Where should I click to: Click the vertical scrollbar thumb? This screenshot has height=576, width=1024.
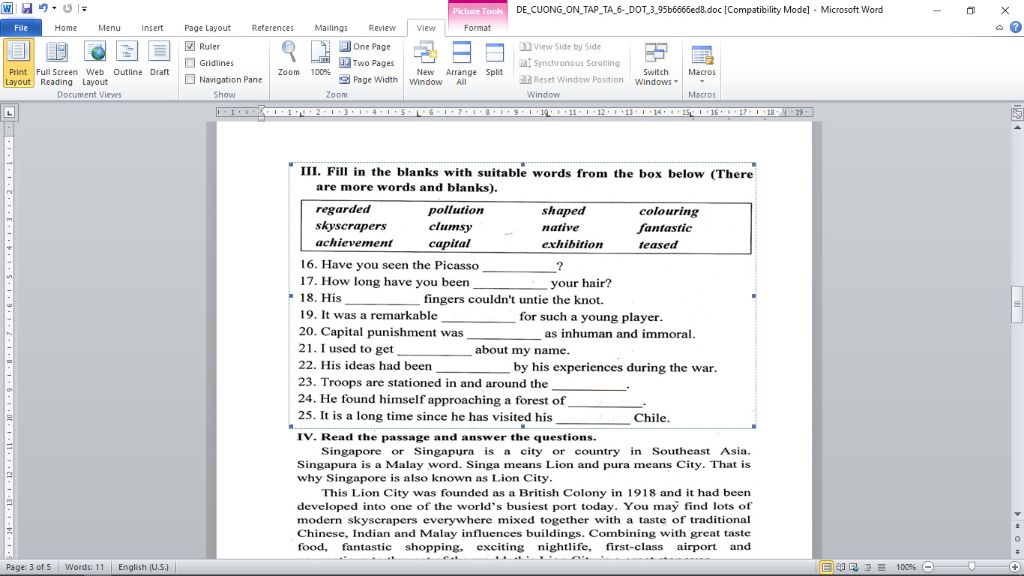click(x=1017, y=304)
